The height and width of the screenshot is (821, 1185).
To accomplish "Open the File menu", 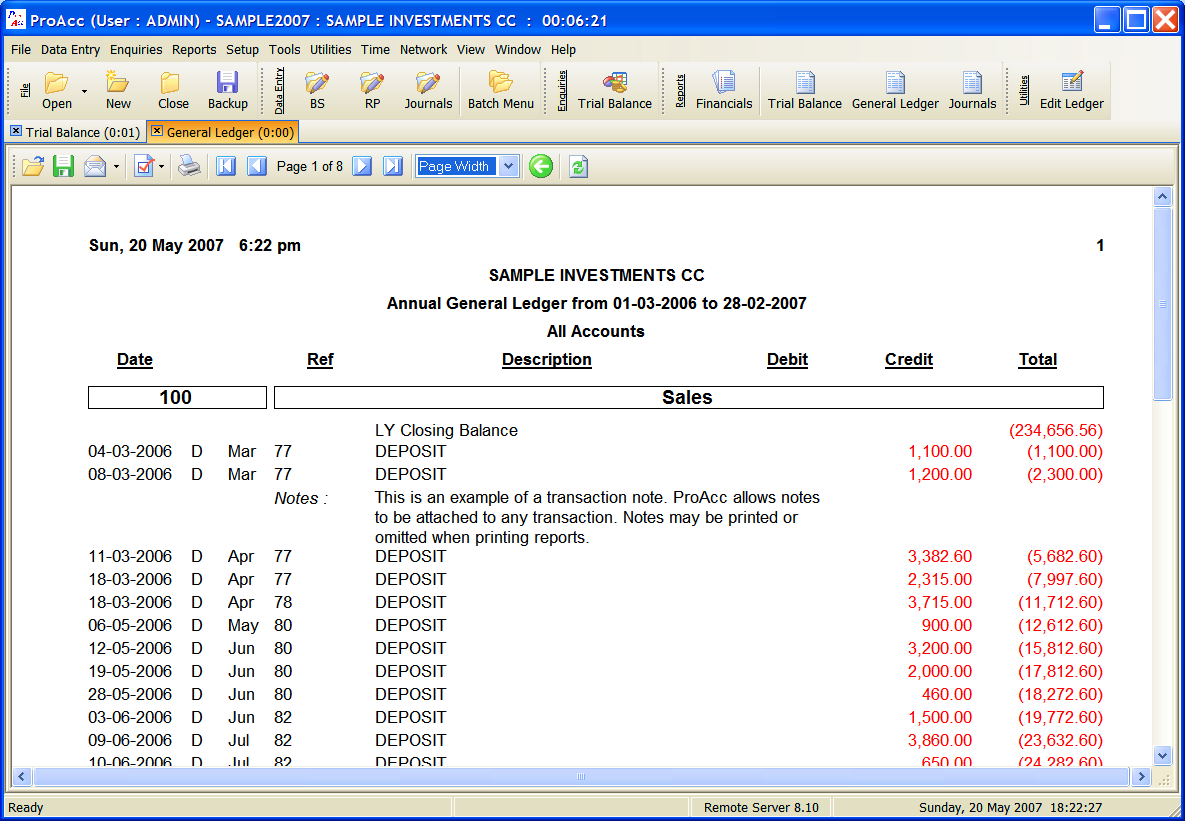I will (21, 50).
